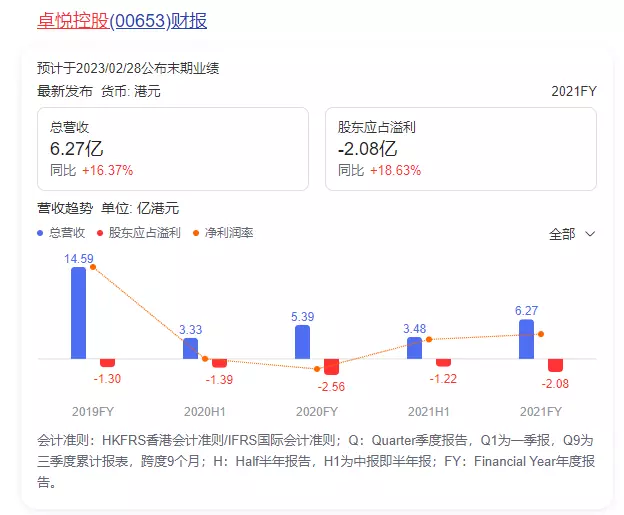The image size is (624, 515).
Task: Click the +16.37% year-over-year value
Action: tap(107, 170)
